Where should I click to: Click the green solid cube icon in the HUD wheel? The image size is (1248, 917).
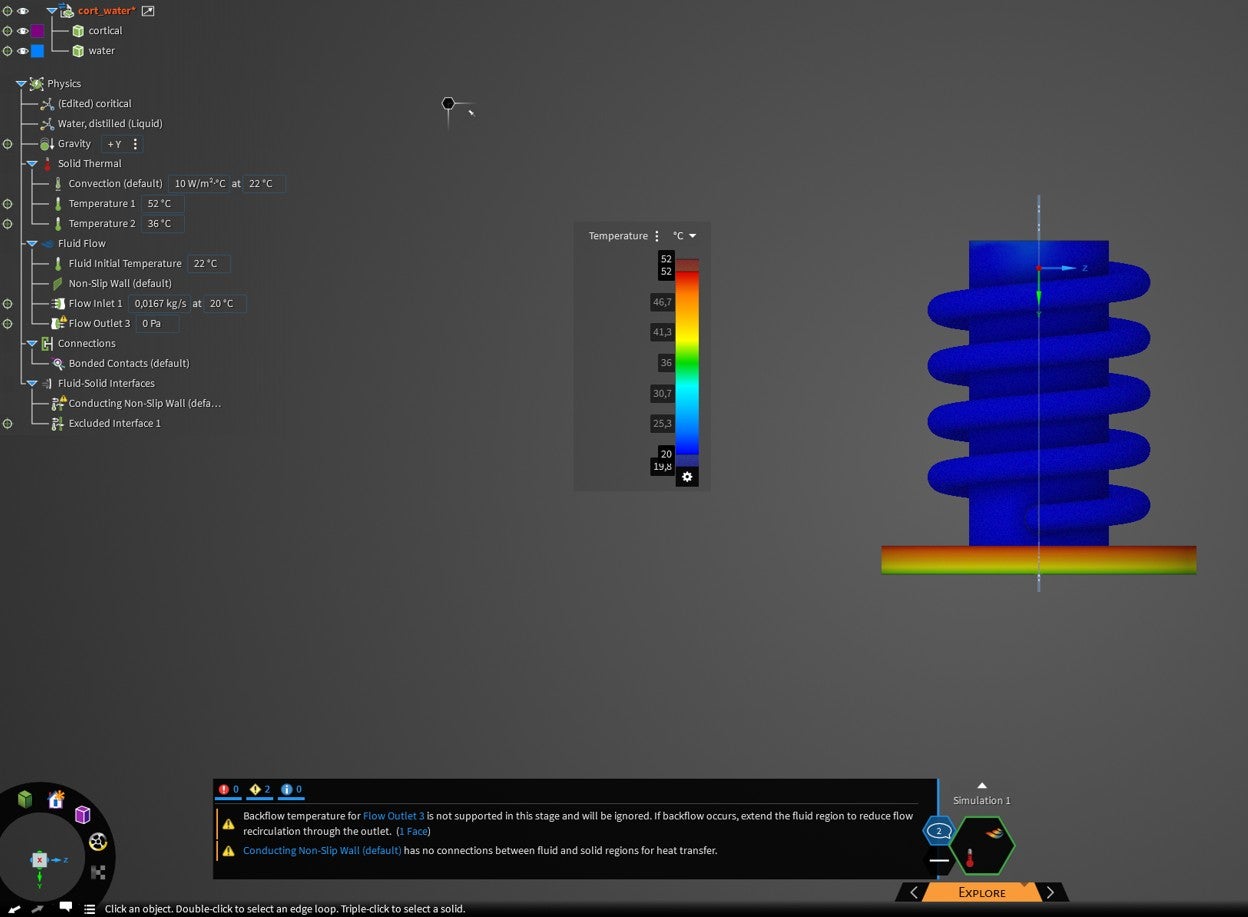click(25, 799)
